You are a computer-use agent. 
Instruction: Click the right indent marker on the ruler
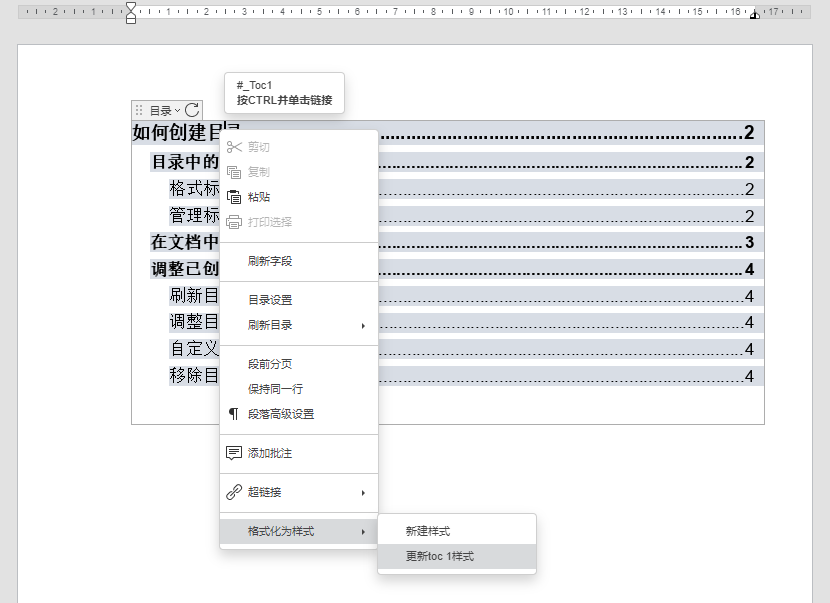point(755,15)
